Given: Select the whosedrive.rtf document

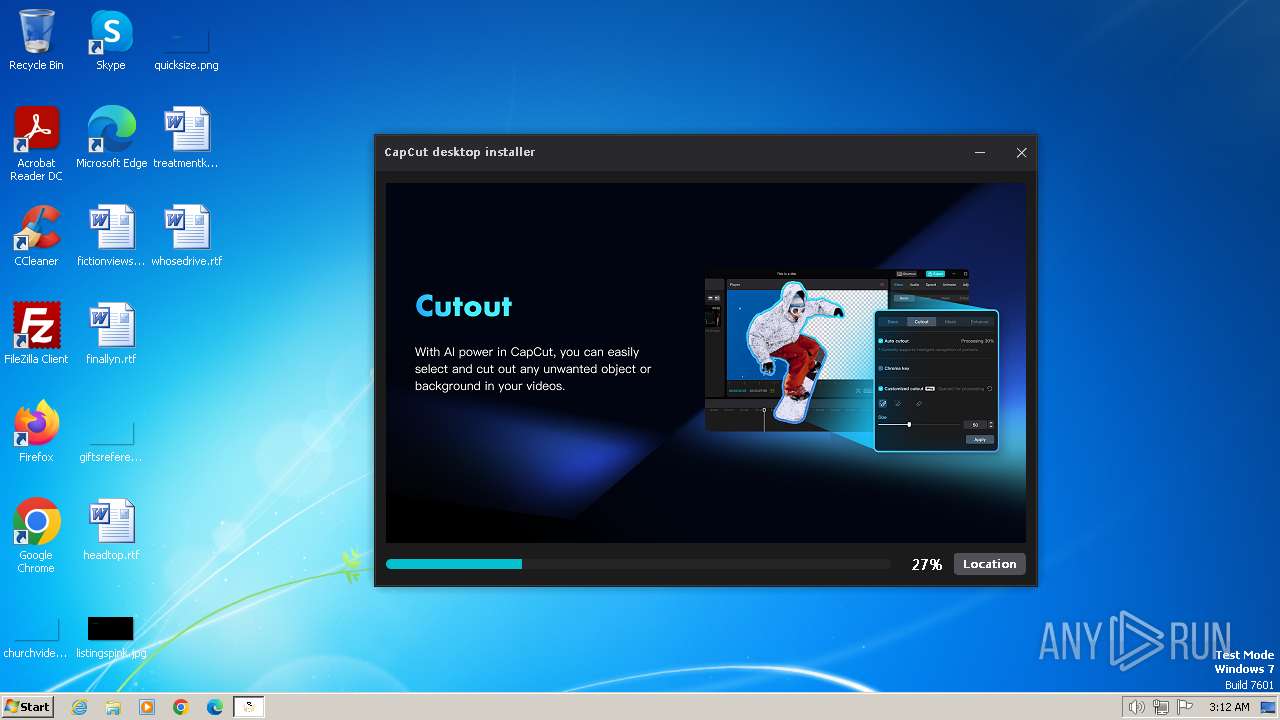Looking at the screenshot, I should (186, 235).
